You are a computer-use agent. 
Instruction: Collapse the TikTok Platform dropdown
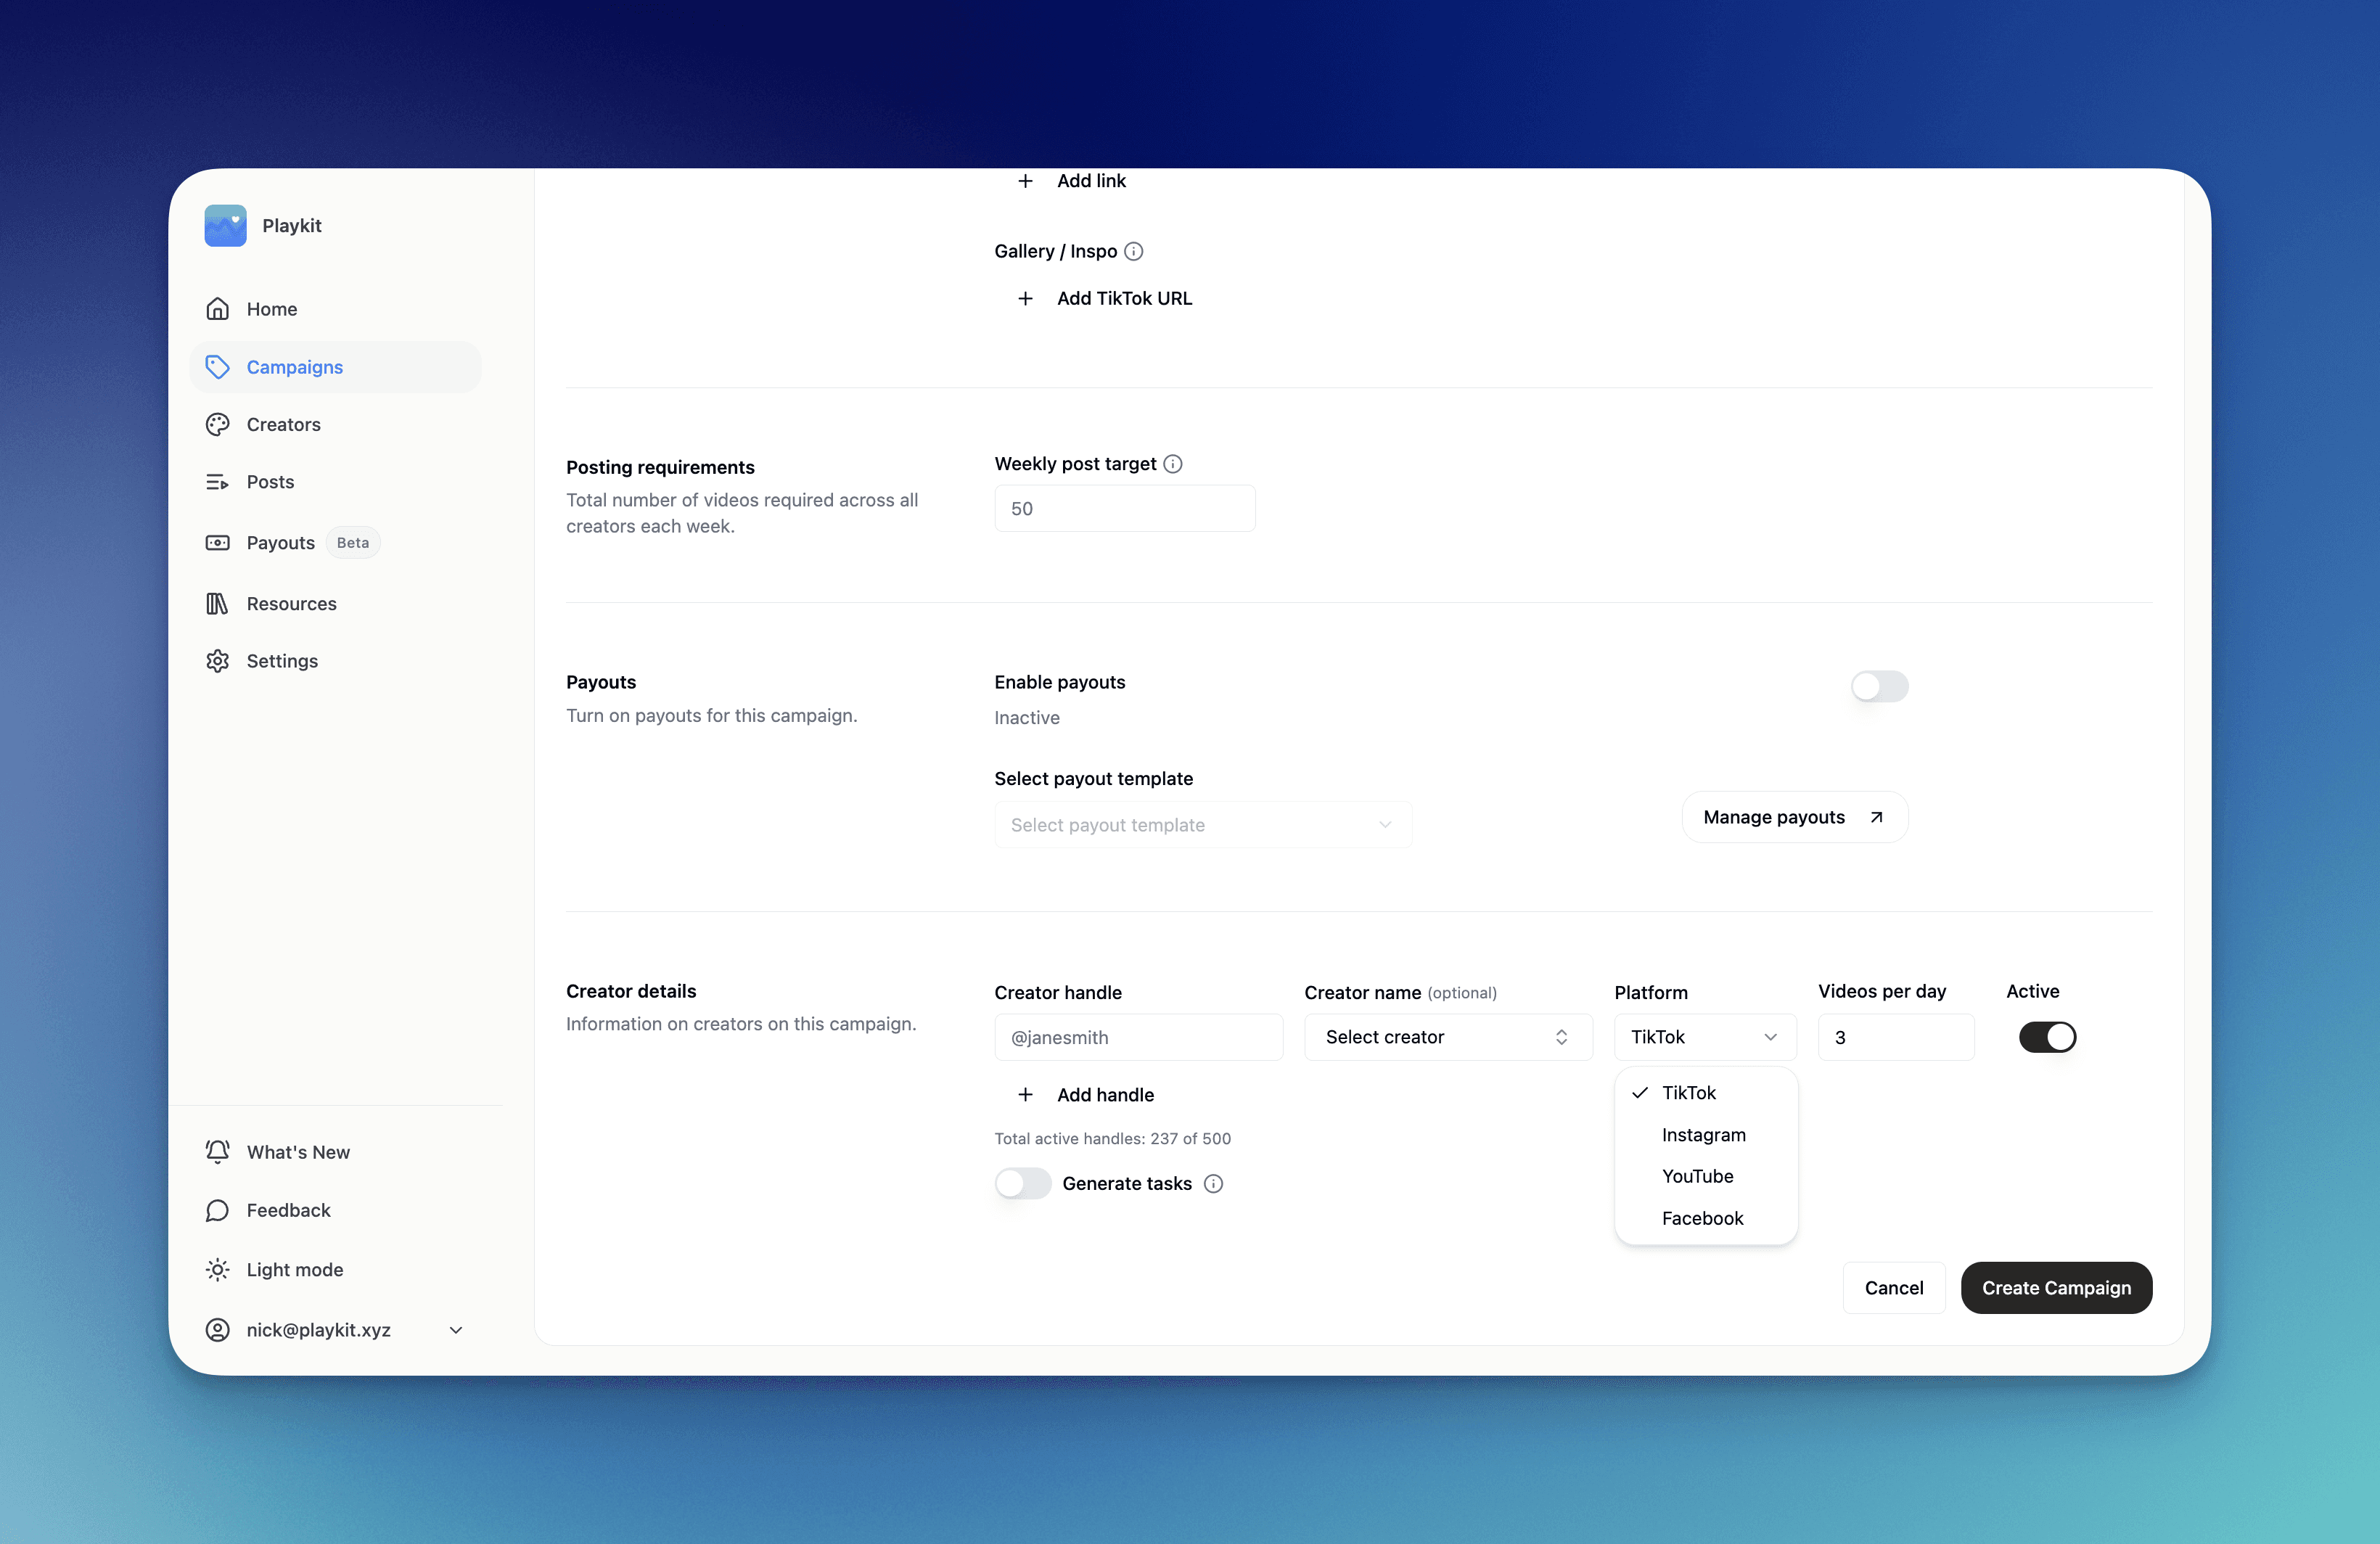click(x=1704, y=1037)
